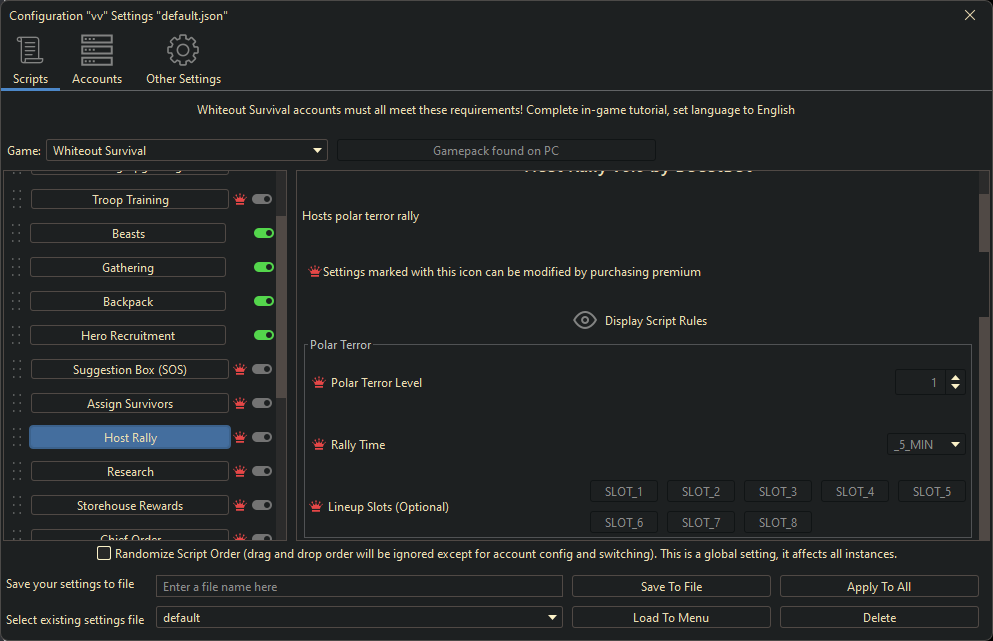Viewport: 993px width, 641px height.
Task: Click the drag handle for Beasts
Action: click(16, 234)
